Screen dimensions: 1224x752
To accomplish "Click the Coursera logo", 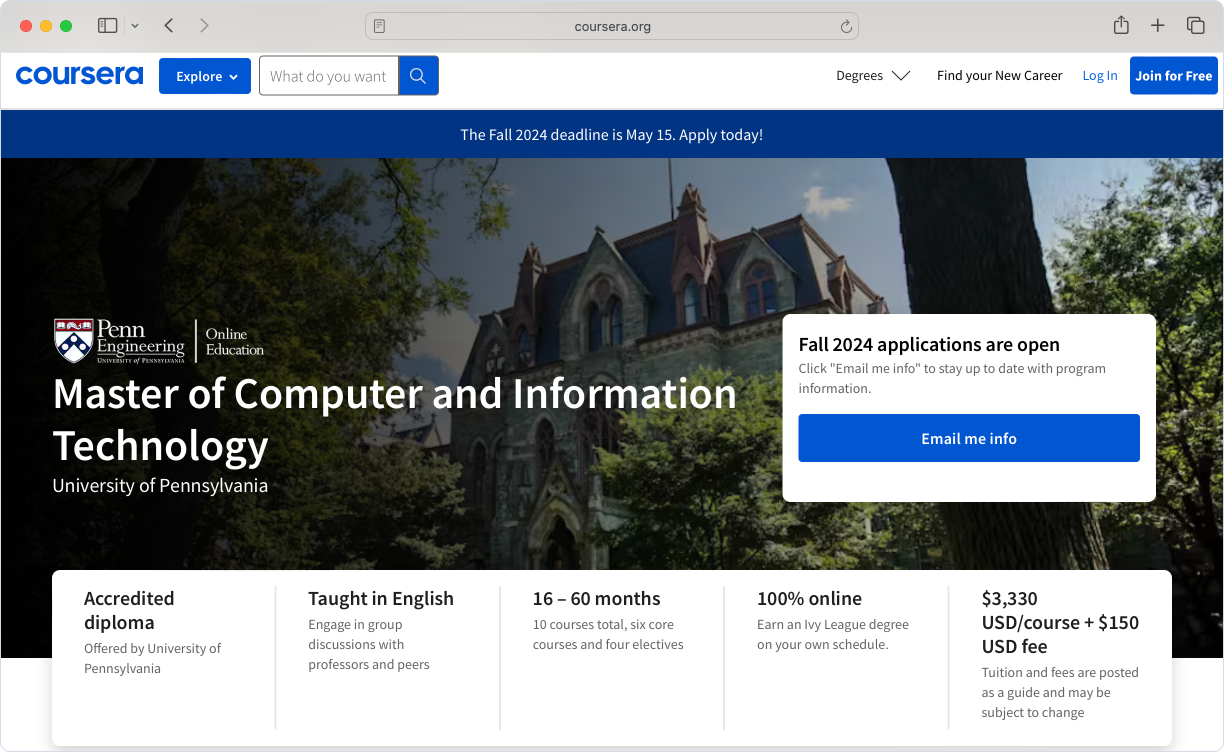I will pyautogui.click(x=79, y=76).
